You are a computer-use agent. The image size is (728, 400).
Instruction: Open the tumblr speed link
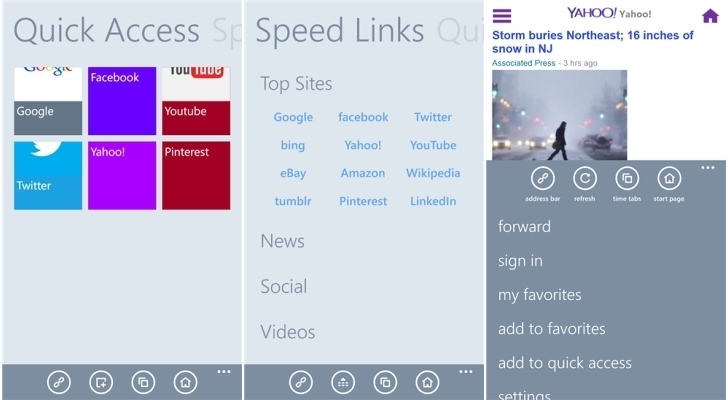(293, 201)
